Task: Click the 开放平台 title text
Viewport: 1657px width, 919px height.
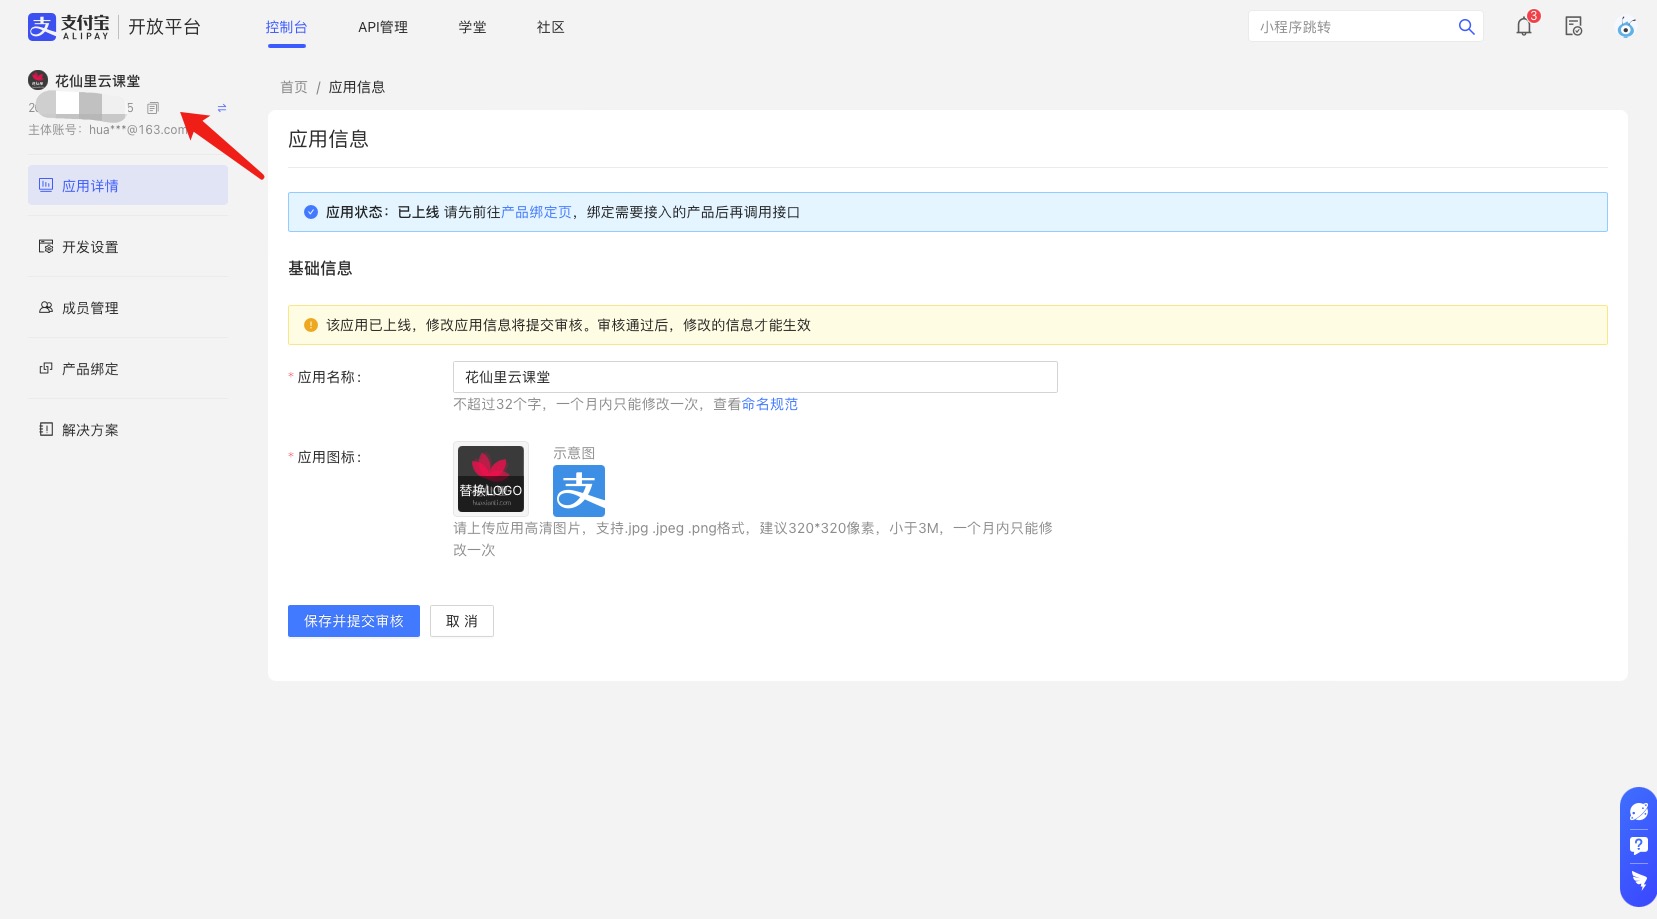Action: coord(165,27)
